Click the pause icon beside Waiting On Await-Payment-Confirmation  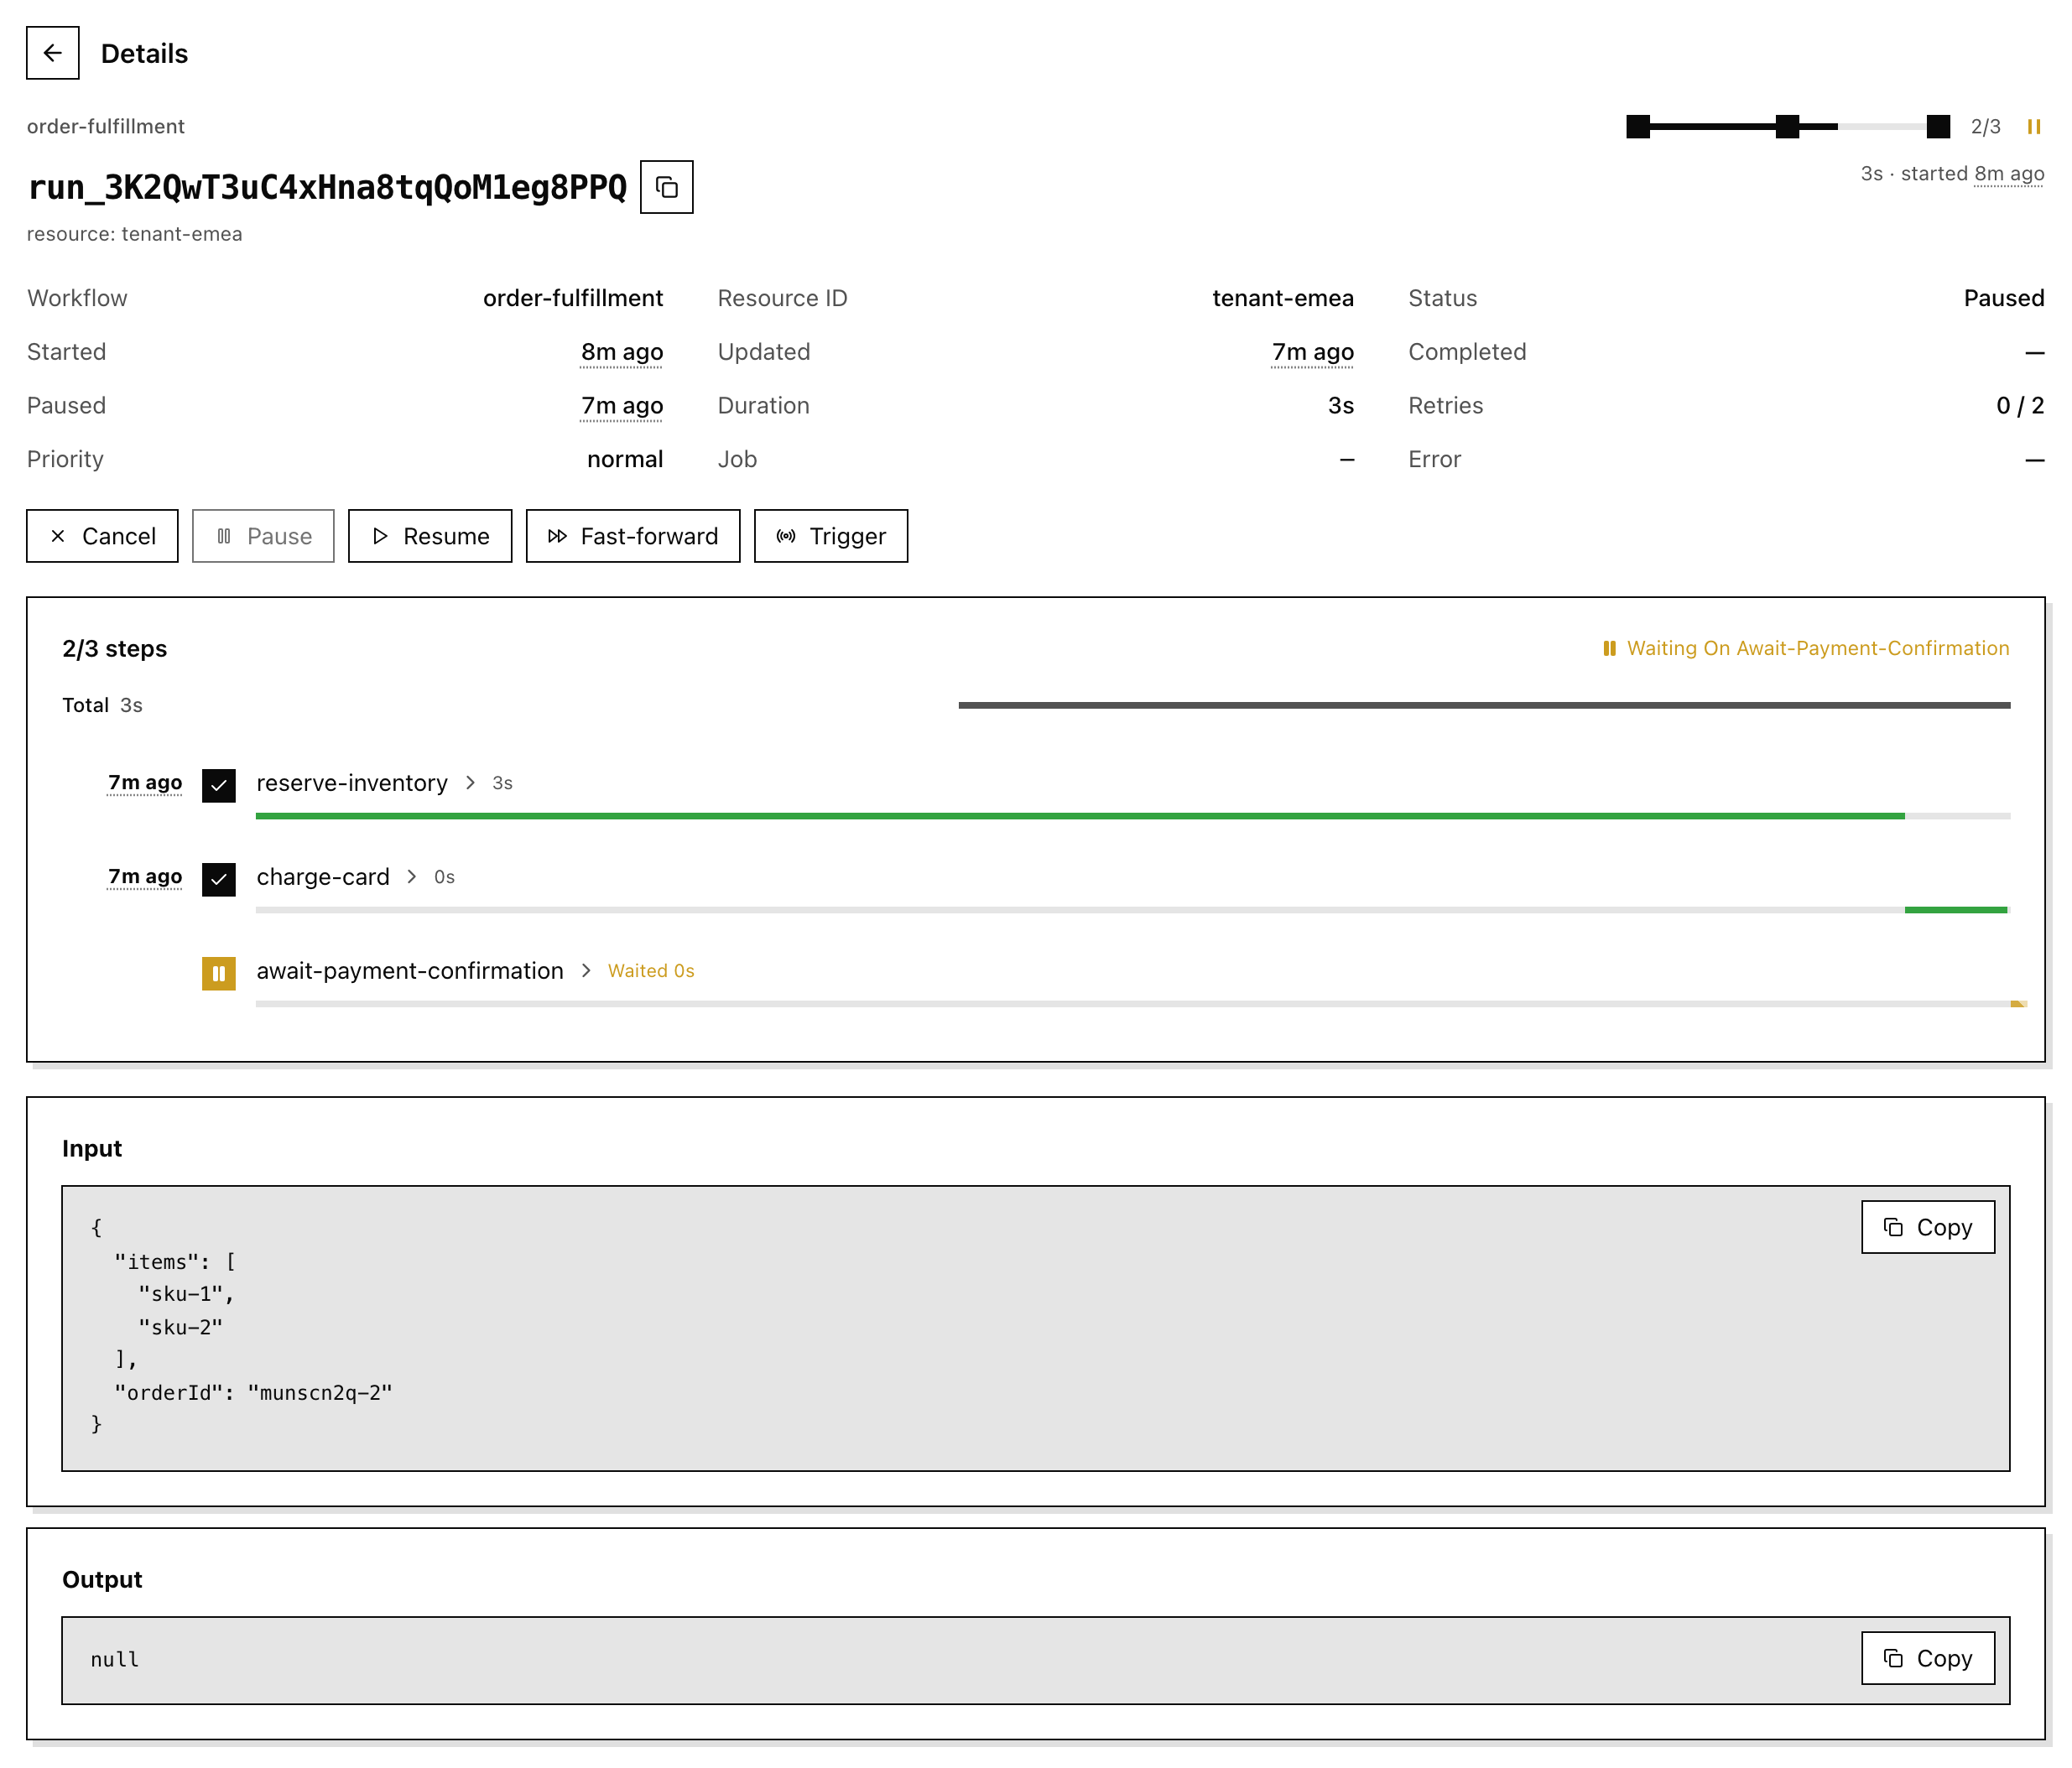tap(1609, 648)
